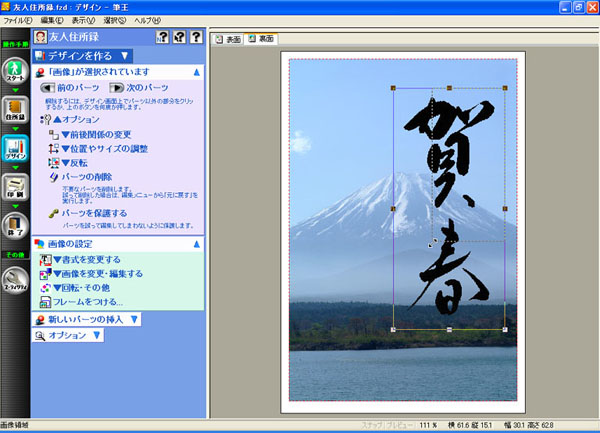Select the デザイン step icon

pos(15,147)
